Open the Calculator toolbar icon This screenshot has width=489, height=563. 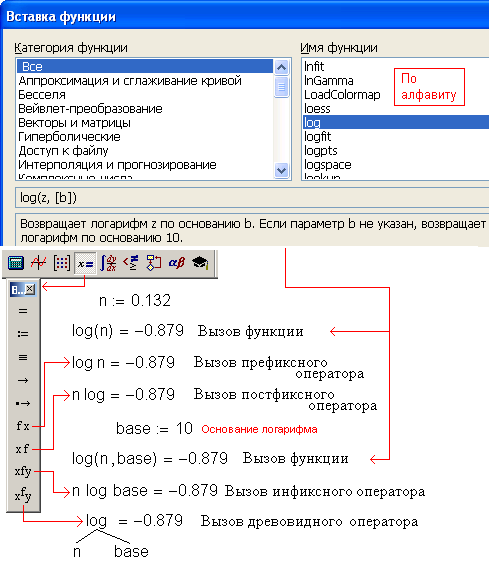coord(16,263)
